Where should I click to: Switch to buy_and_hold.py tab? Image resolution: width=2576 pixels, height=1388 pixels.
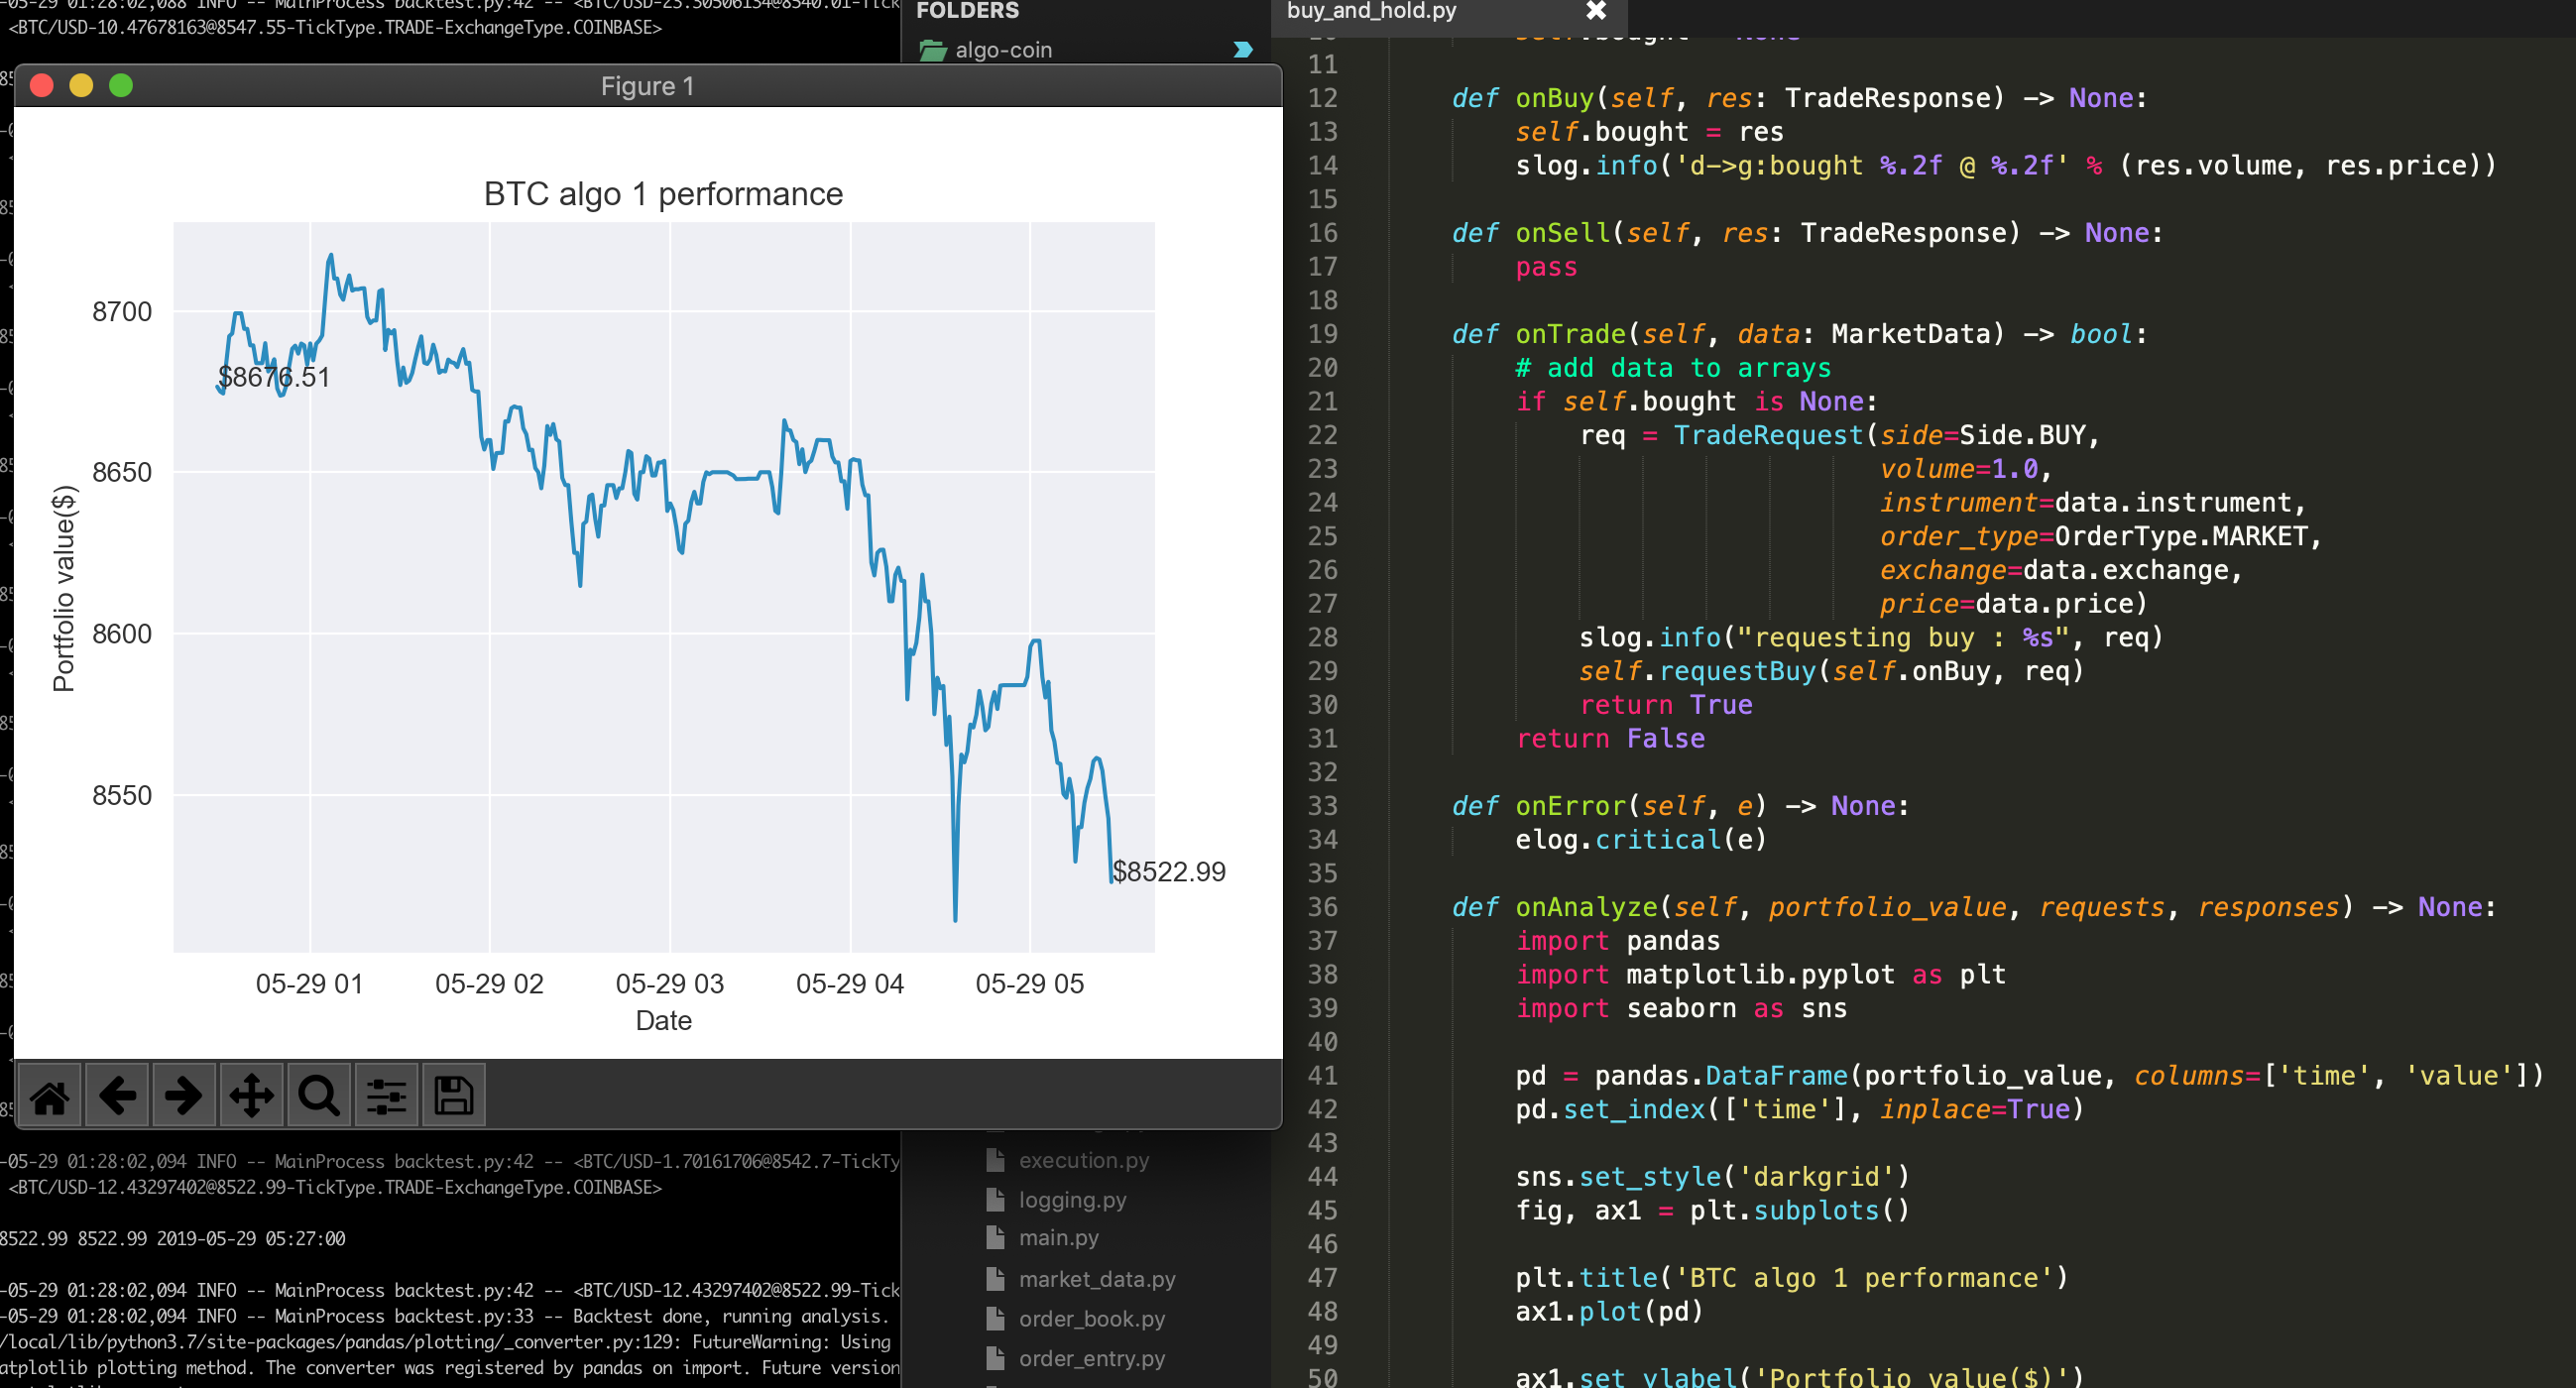point(1372,11)
